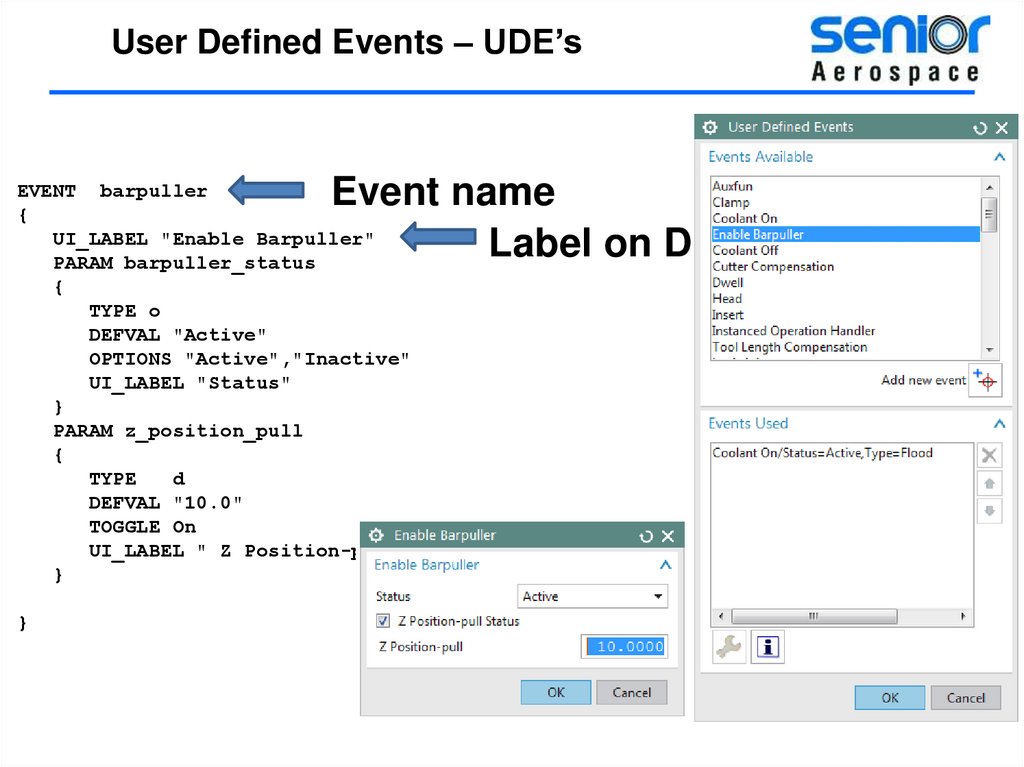This screenshot has height=767, width=1024.
Task: Select Instanced Operation Handler event
Action: (x=846, y=331)
